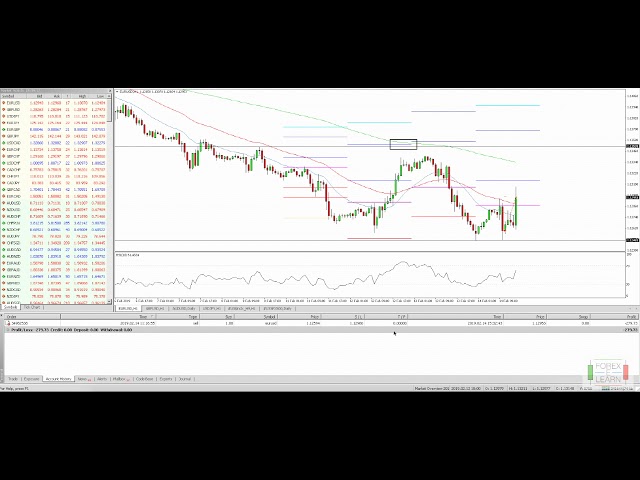Open the Trade tab in Terminal
The height and width of the screenshot is (480, 640).
[13, 379]
